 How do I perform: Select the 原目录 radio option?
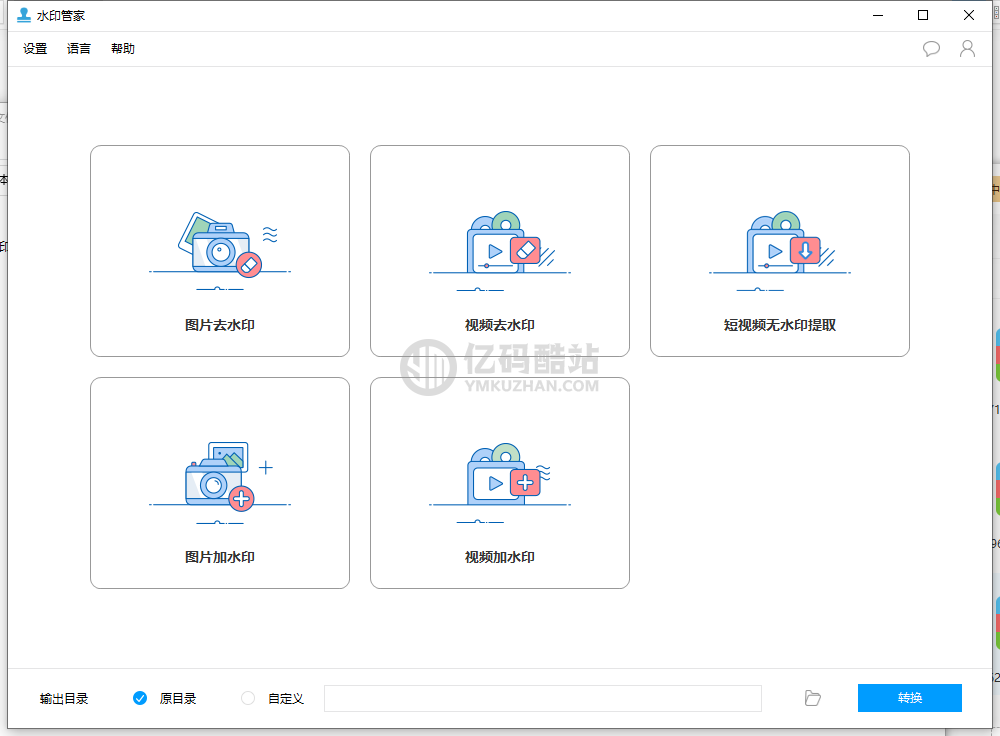coord(140,698)
